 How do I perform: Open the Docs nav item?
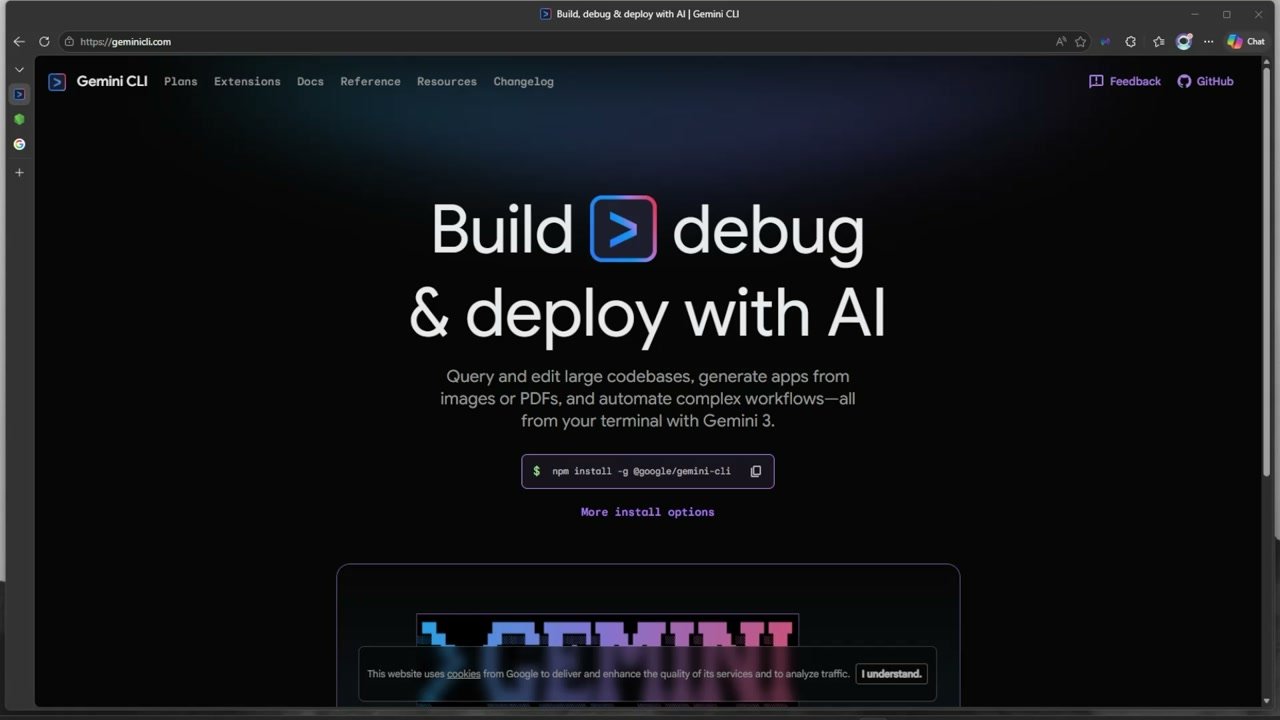[310, 82]
